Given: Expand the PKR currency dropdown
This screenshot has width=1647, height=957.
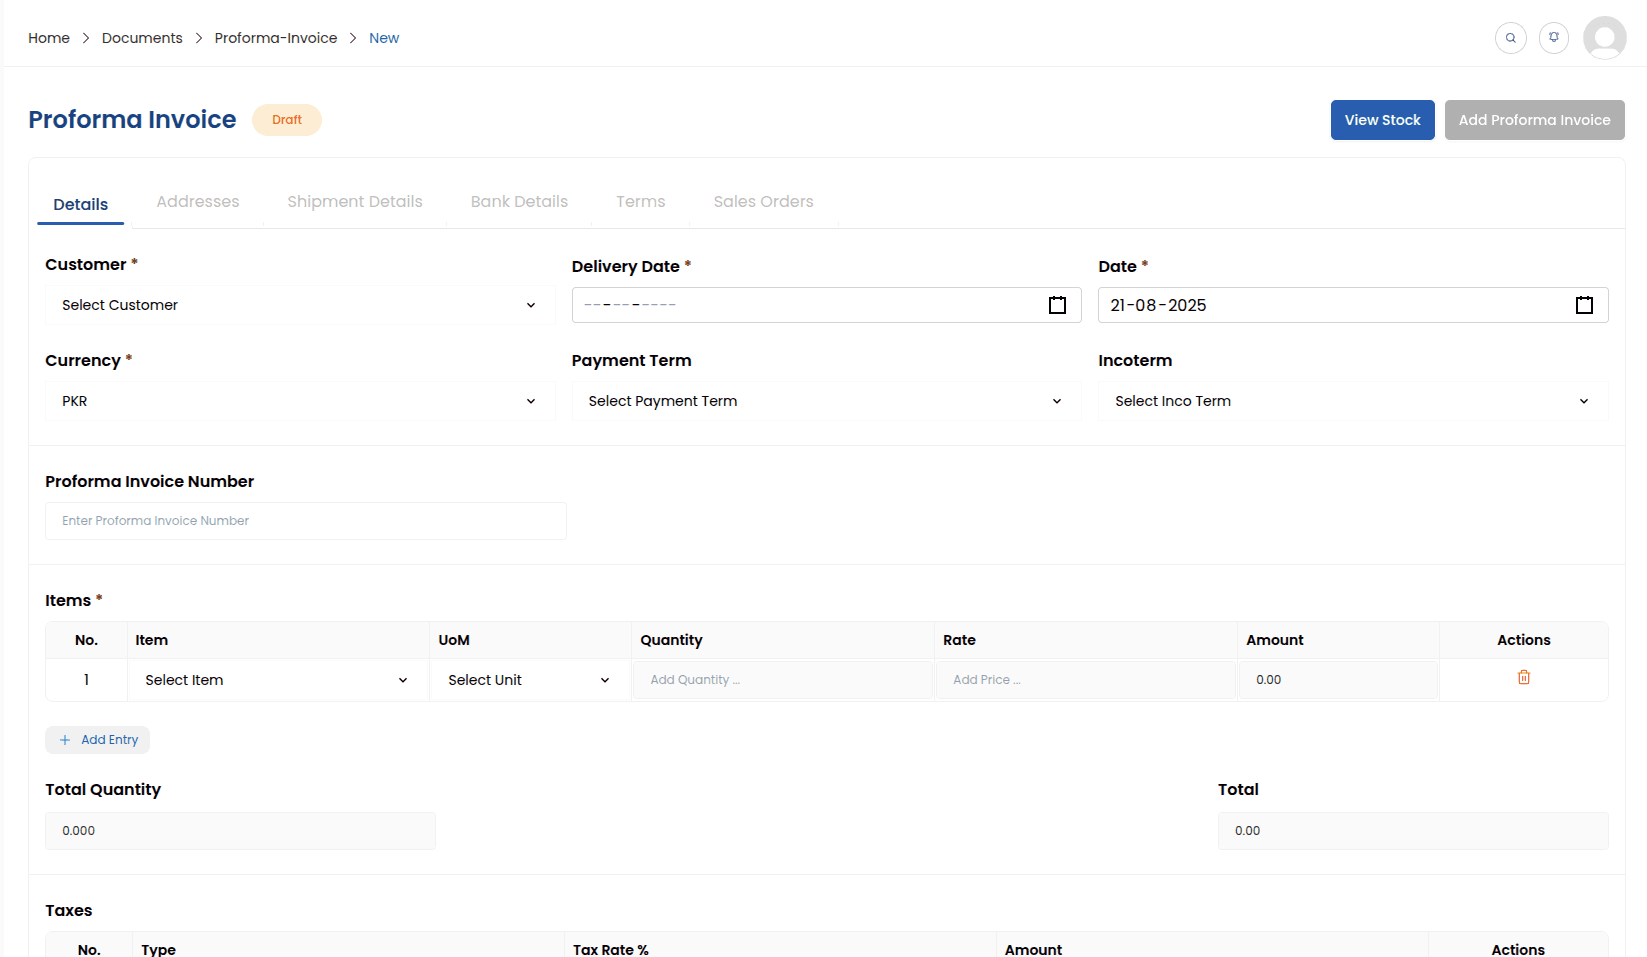Looking at the screenshot, I should click(299, 401).
